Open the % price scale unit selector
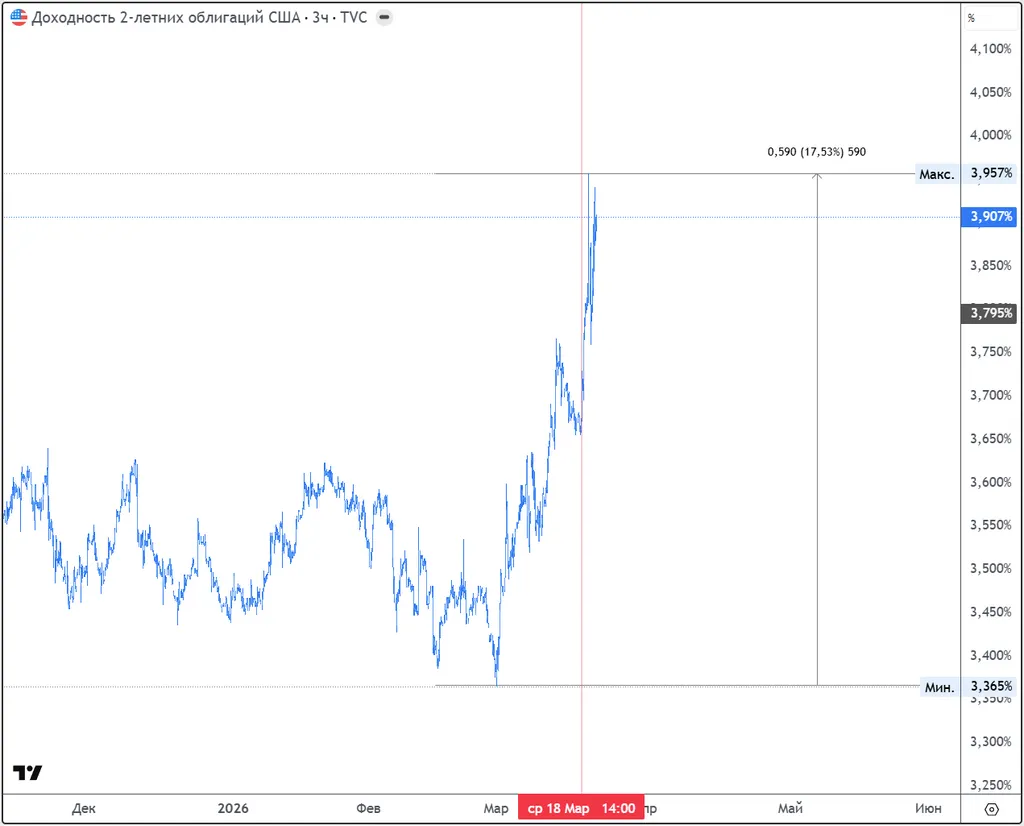This screenshot has width=1024, height=826. 971,18
